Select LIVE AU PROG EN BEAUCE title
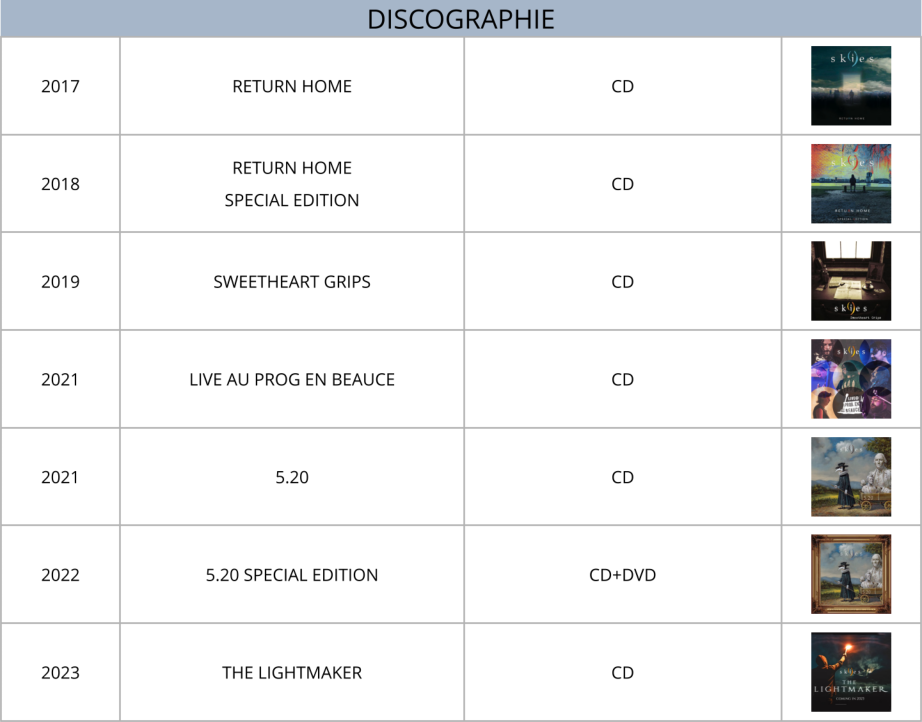Screen dimensions: 922x722 point(292,380)
